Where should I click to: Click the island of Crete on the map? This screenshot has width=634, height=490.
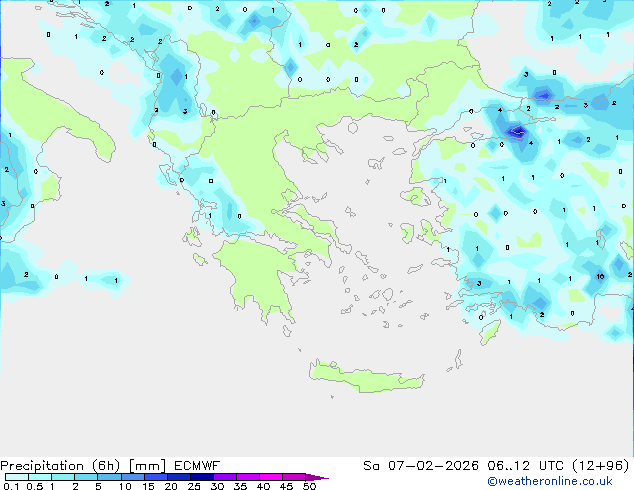366,376
